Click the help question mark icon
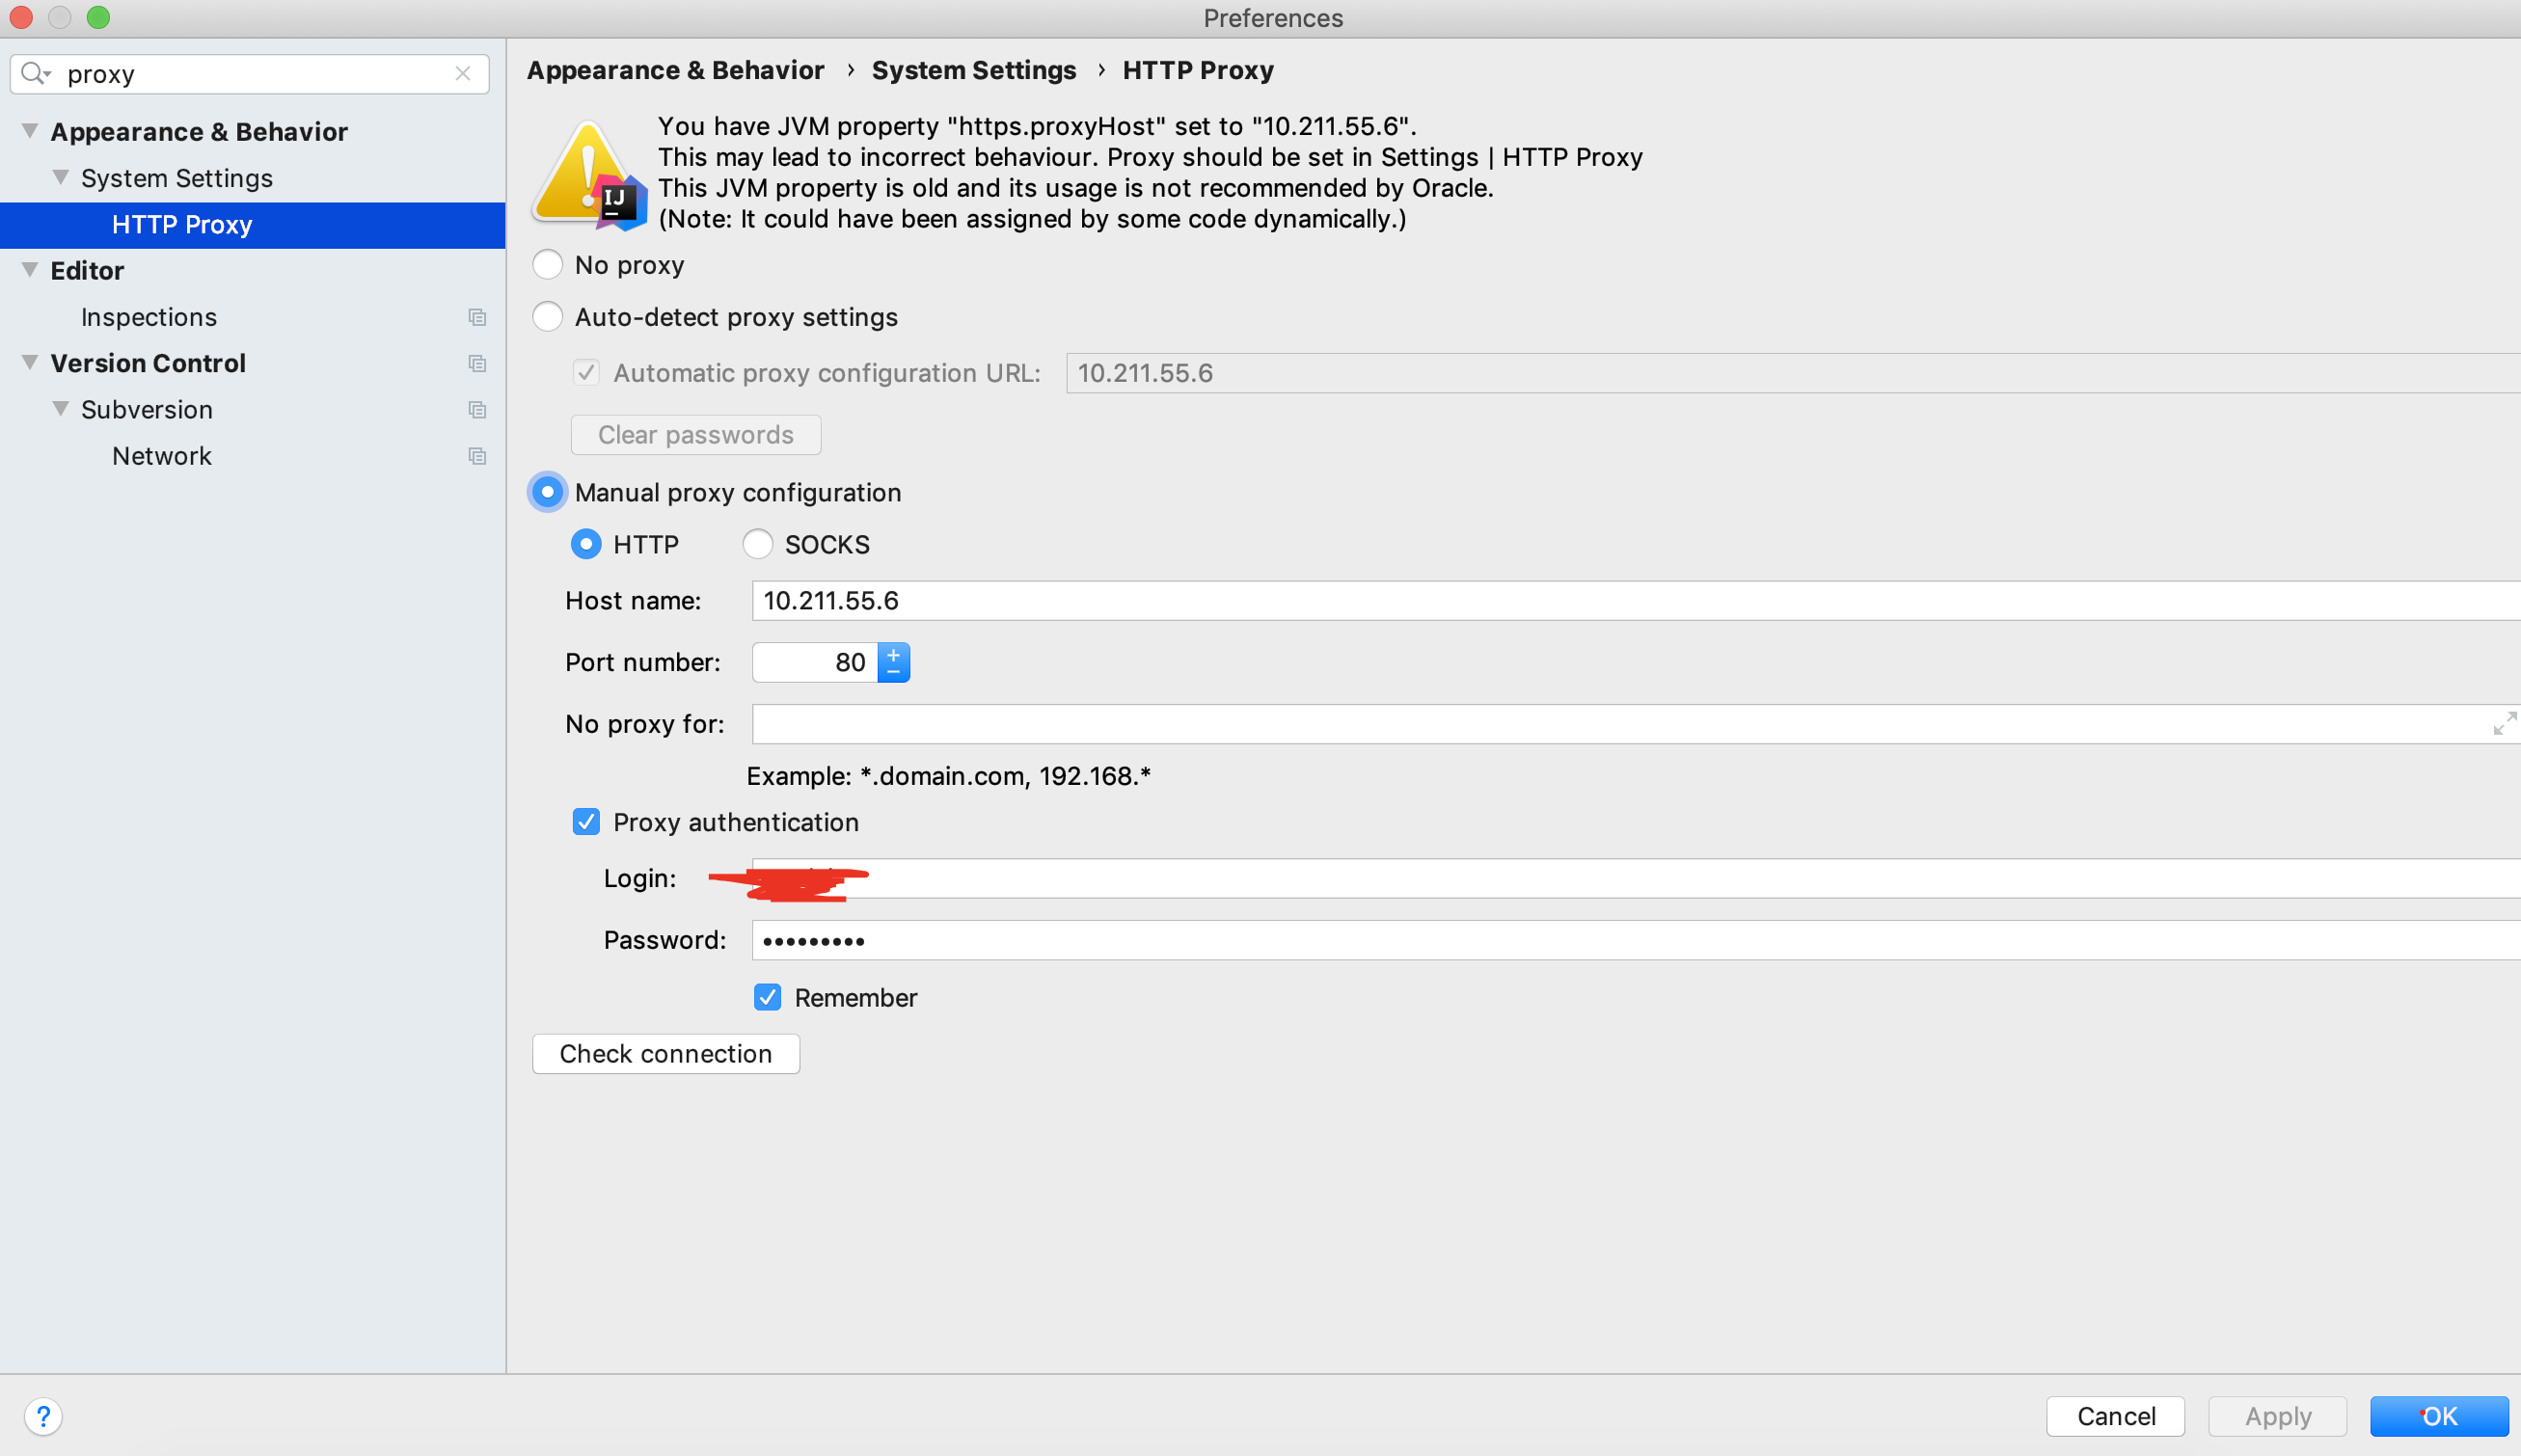Image resolution: width=2521 pixels, height=1456 pixels. (x=43, y=1416)
